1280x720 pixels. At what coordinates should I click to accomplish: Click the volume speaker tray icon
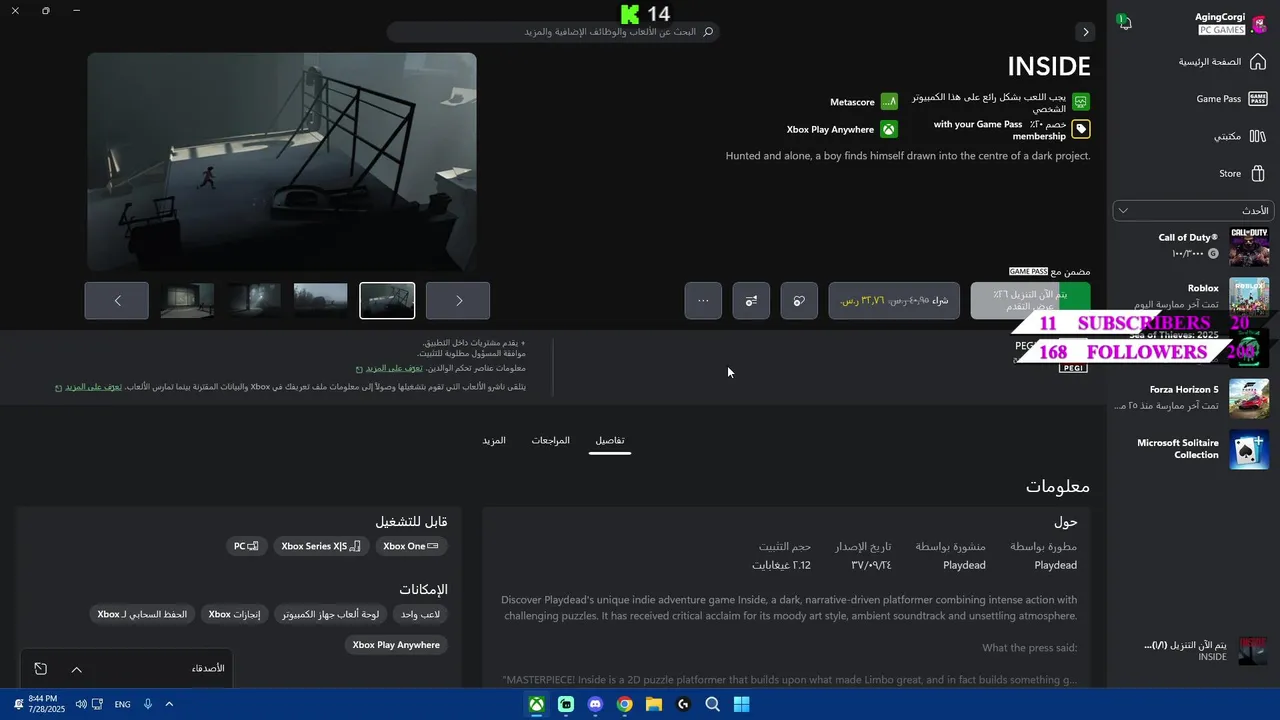click(x=81, y=704)
